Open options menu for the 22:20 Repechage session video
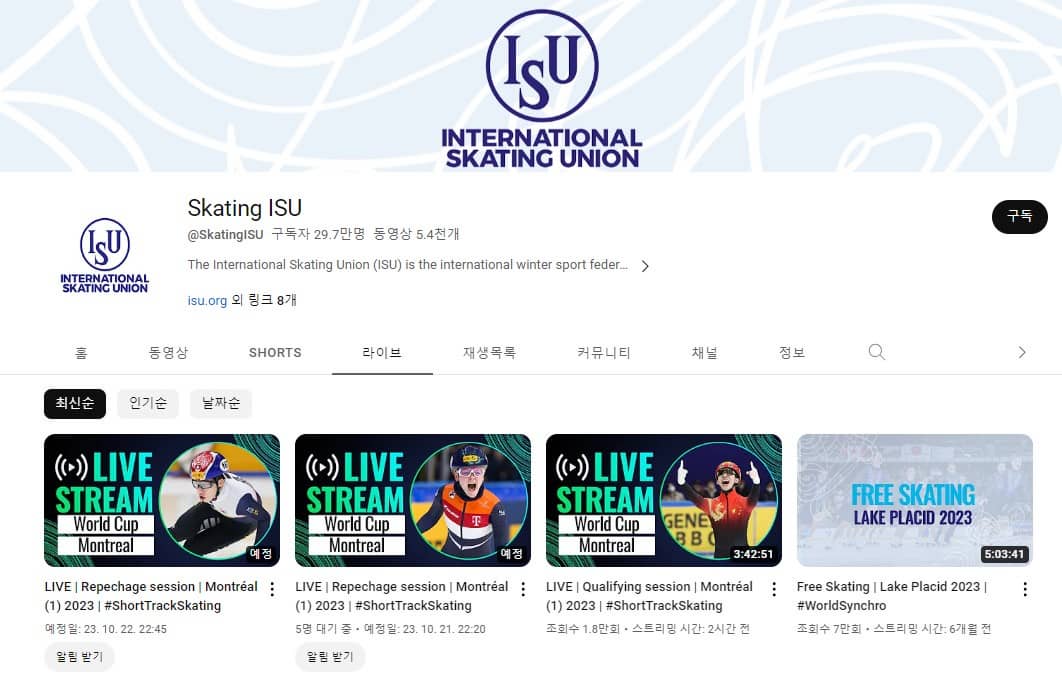The image size is (1062, 680). (523, 589)
